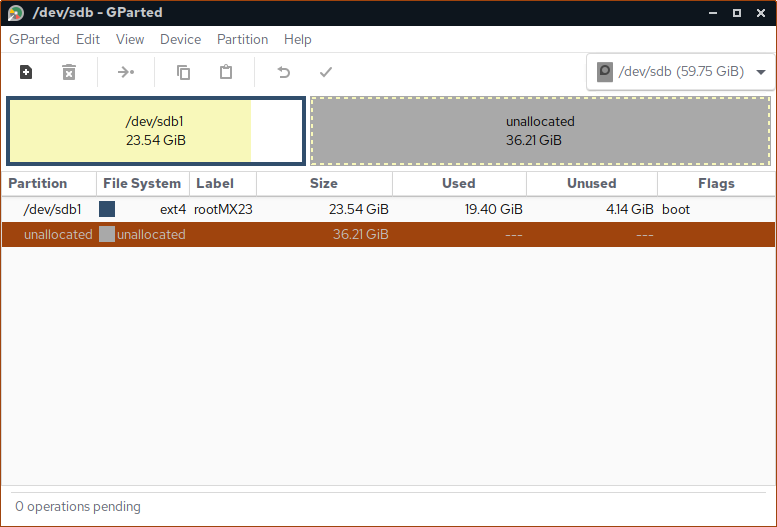Apply all operations with checkmark icon
The height and width of the screenshot is (527, 777).
tap(325, 72)
